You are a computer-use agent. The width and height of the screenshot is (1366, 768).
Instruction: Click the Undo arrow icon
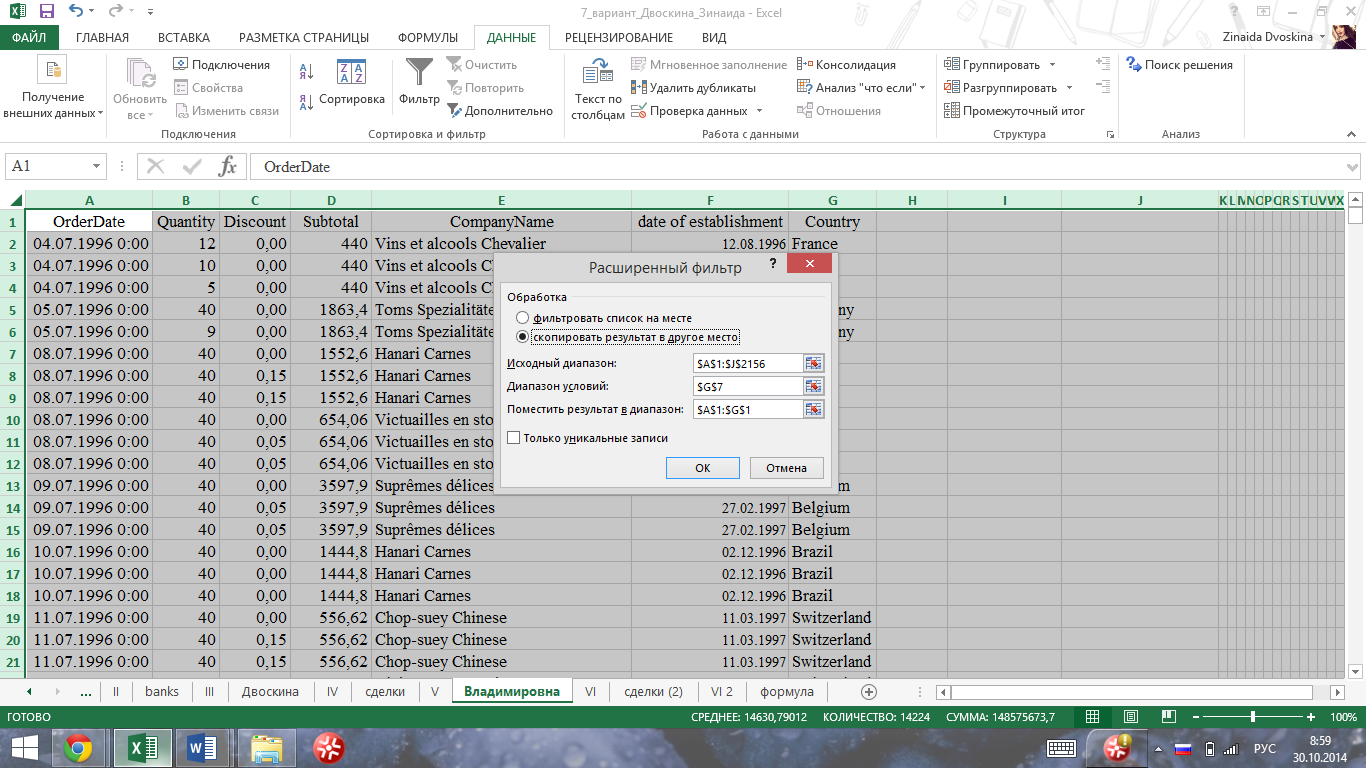tap(78, 12)
